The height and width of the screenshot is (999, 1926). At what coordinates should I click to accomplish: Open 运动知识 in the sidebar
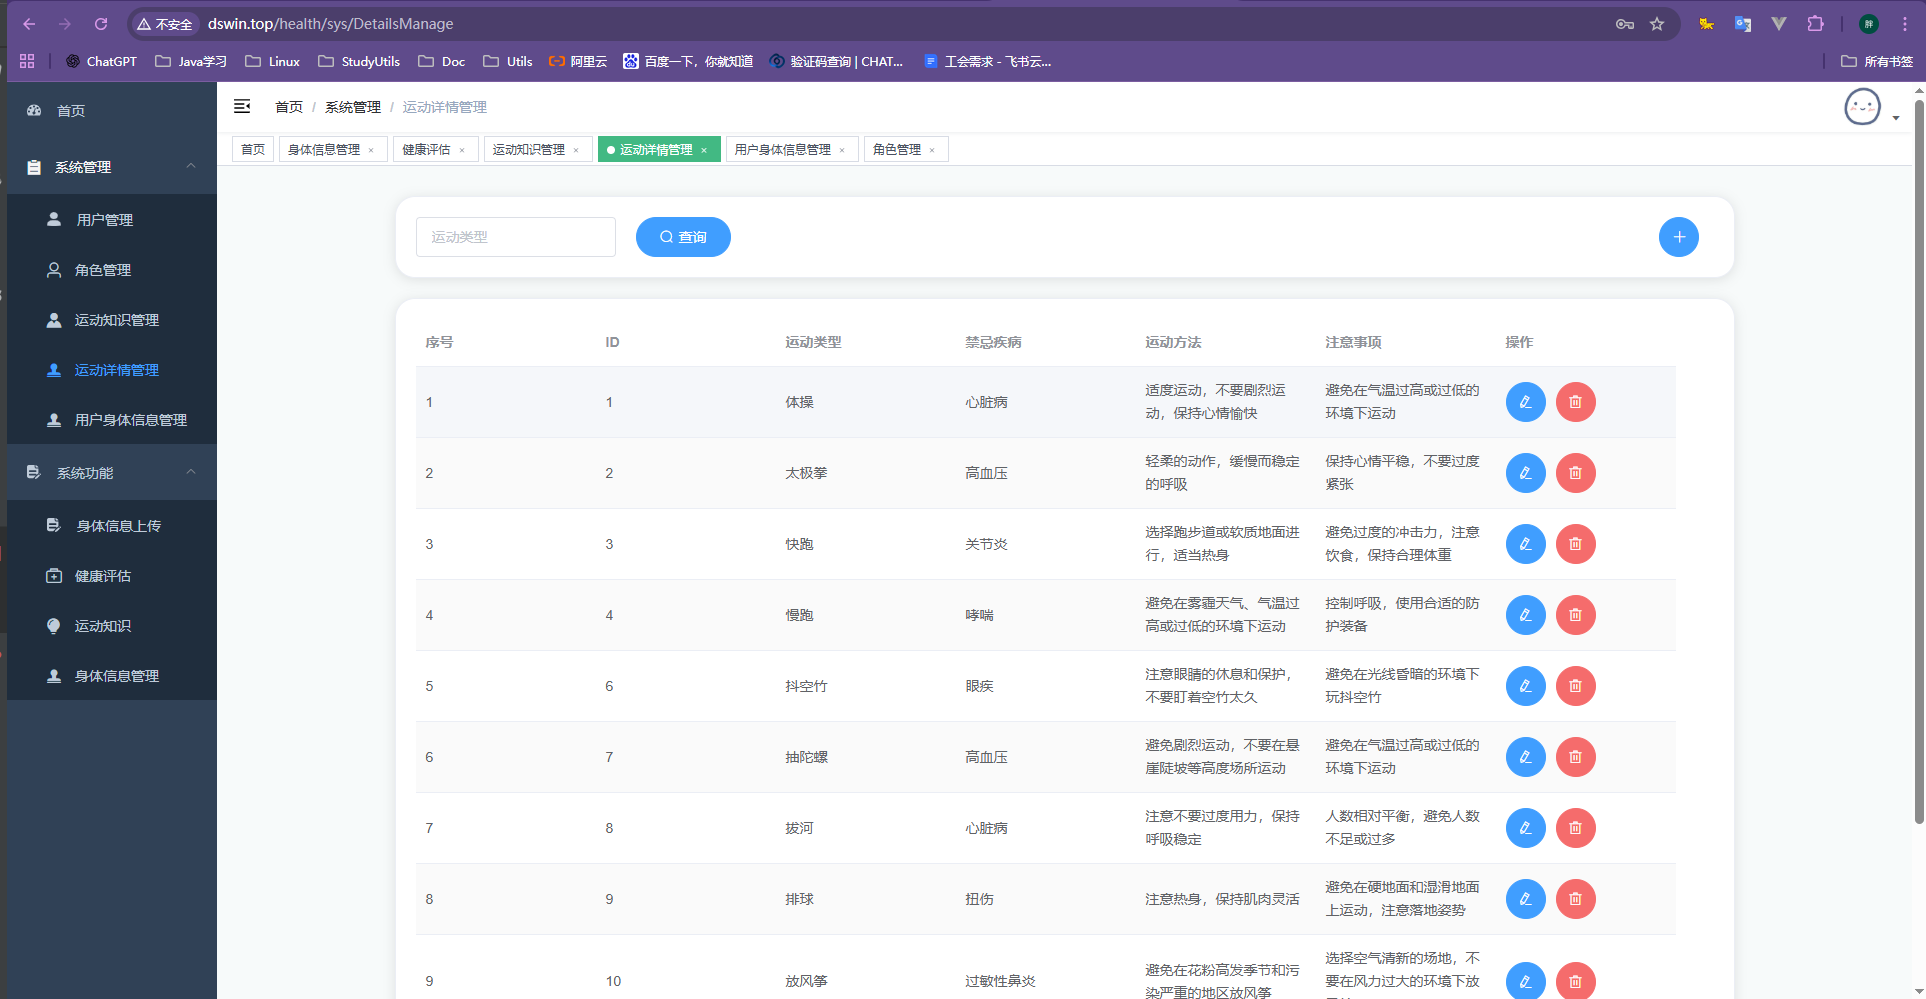click(x=112, y=626)
